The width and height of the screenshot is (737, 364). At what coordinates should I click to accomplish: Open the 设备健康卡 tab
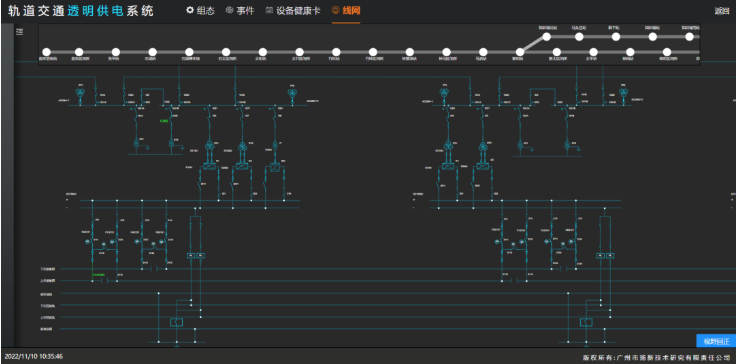(293, 10)
